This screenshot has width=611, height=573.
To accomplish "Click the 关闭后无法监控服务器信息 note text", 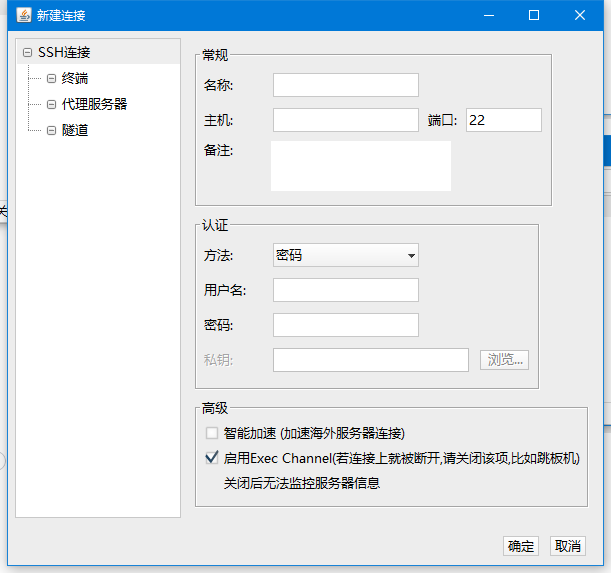I will [x=302, y=483].
